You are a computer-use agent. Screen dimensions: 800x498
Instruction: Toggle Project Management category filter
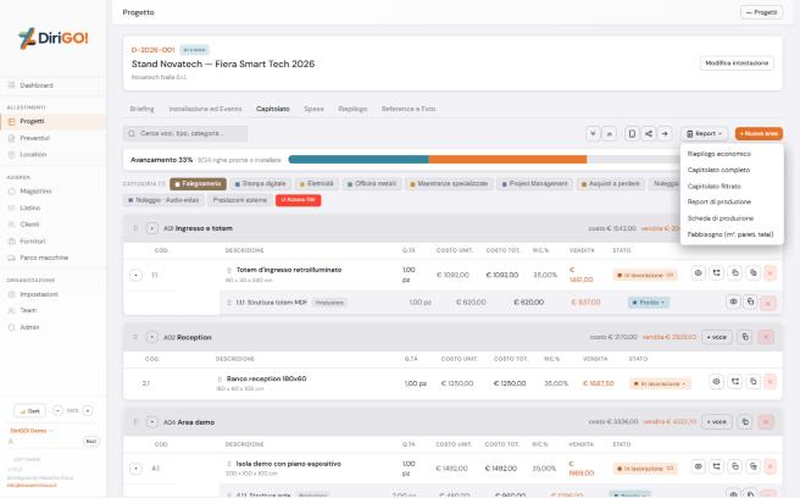pos(534,184)
